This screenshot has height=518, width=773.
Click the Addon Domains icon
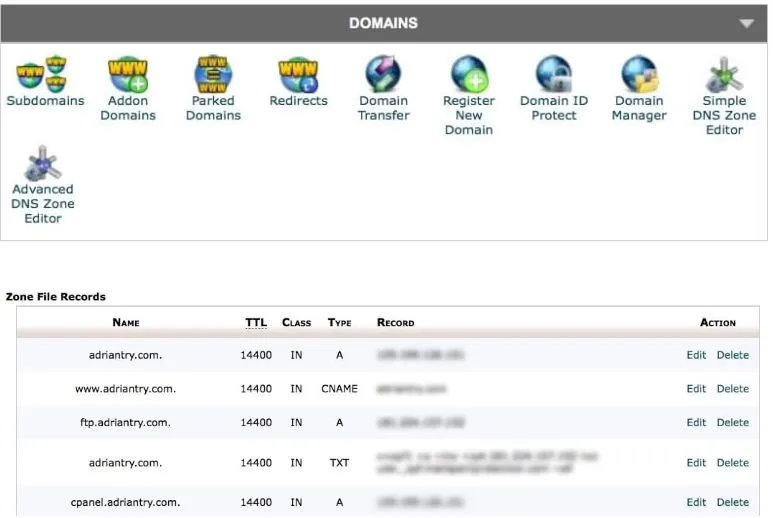(128, 75)
